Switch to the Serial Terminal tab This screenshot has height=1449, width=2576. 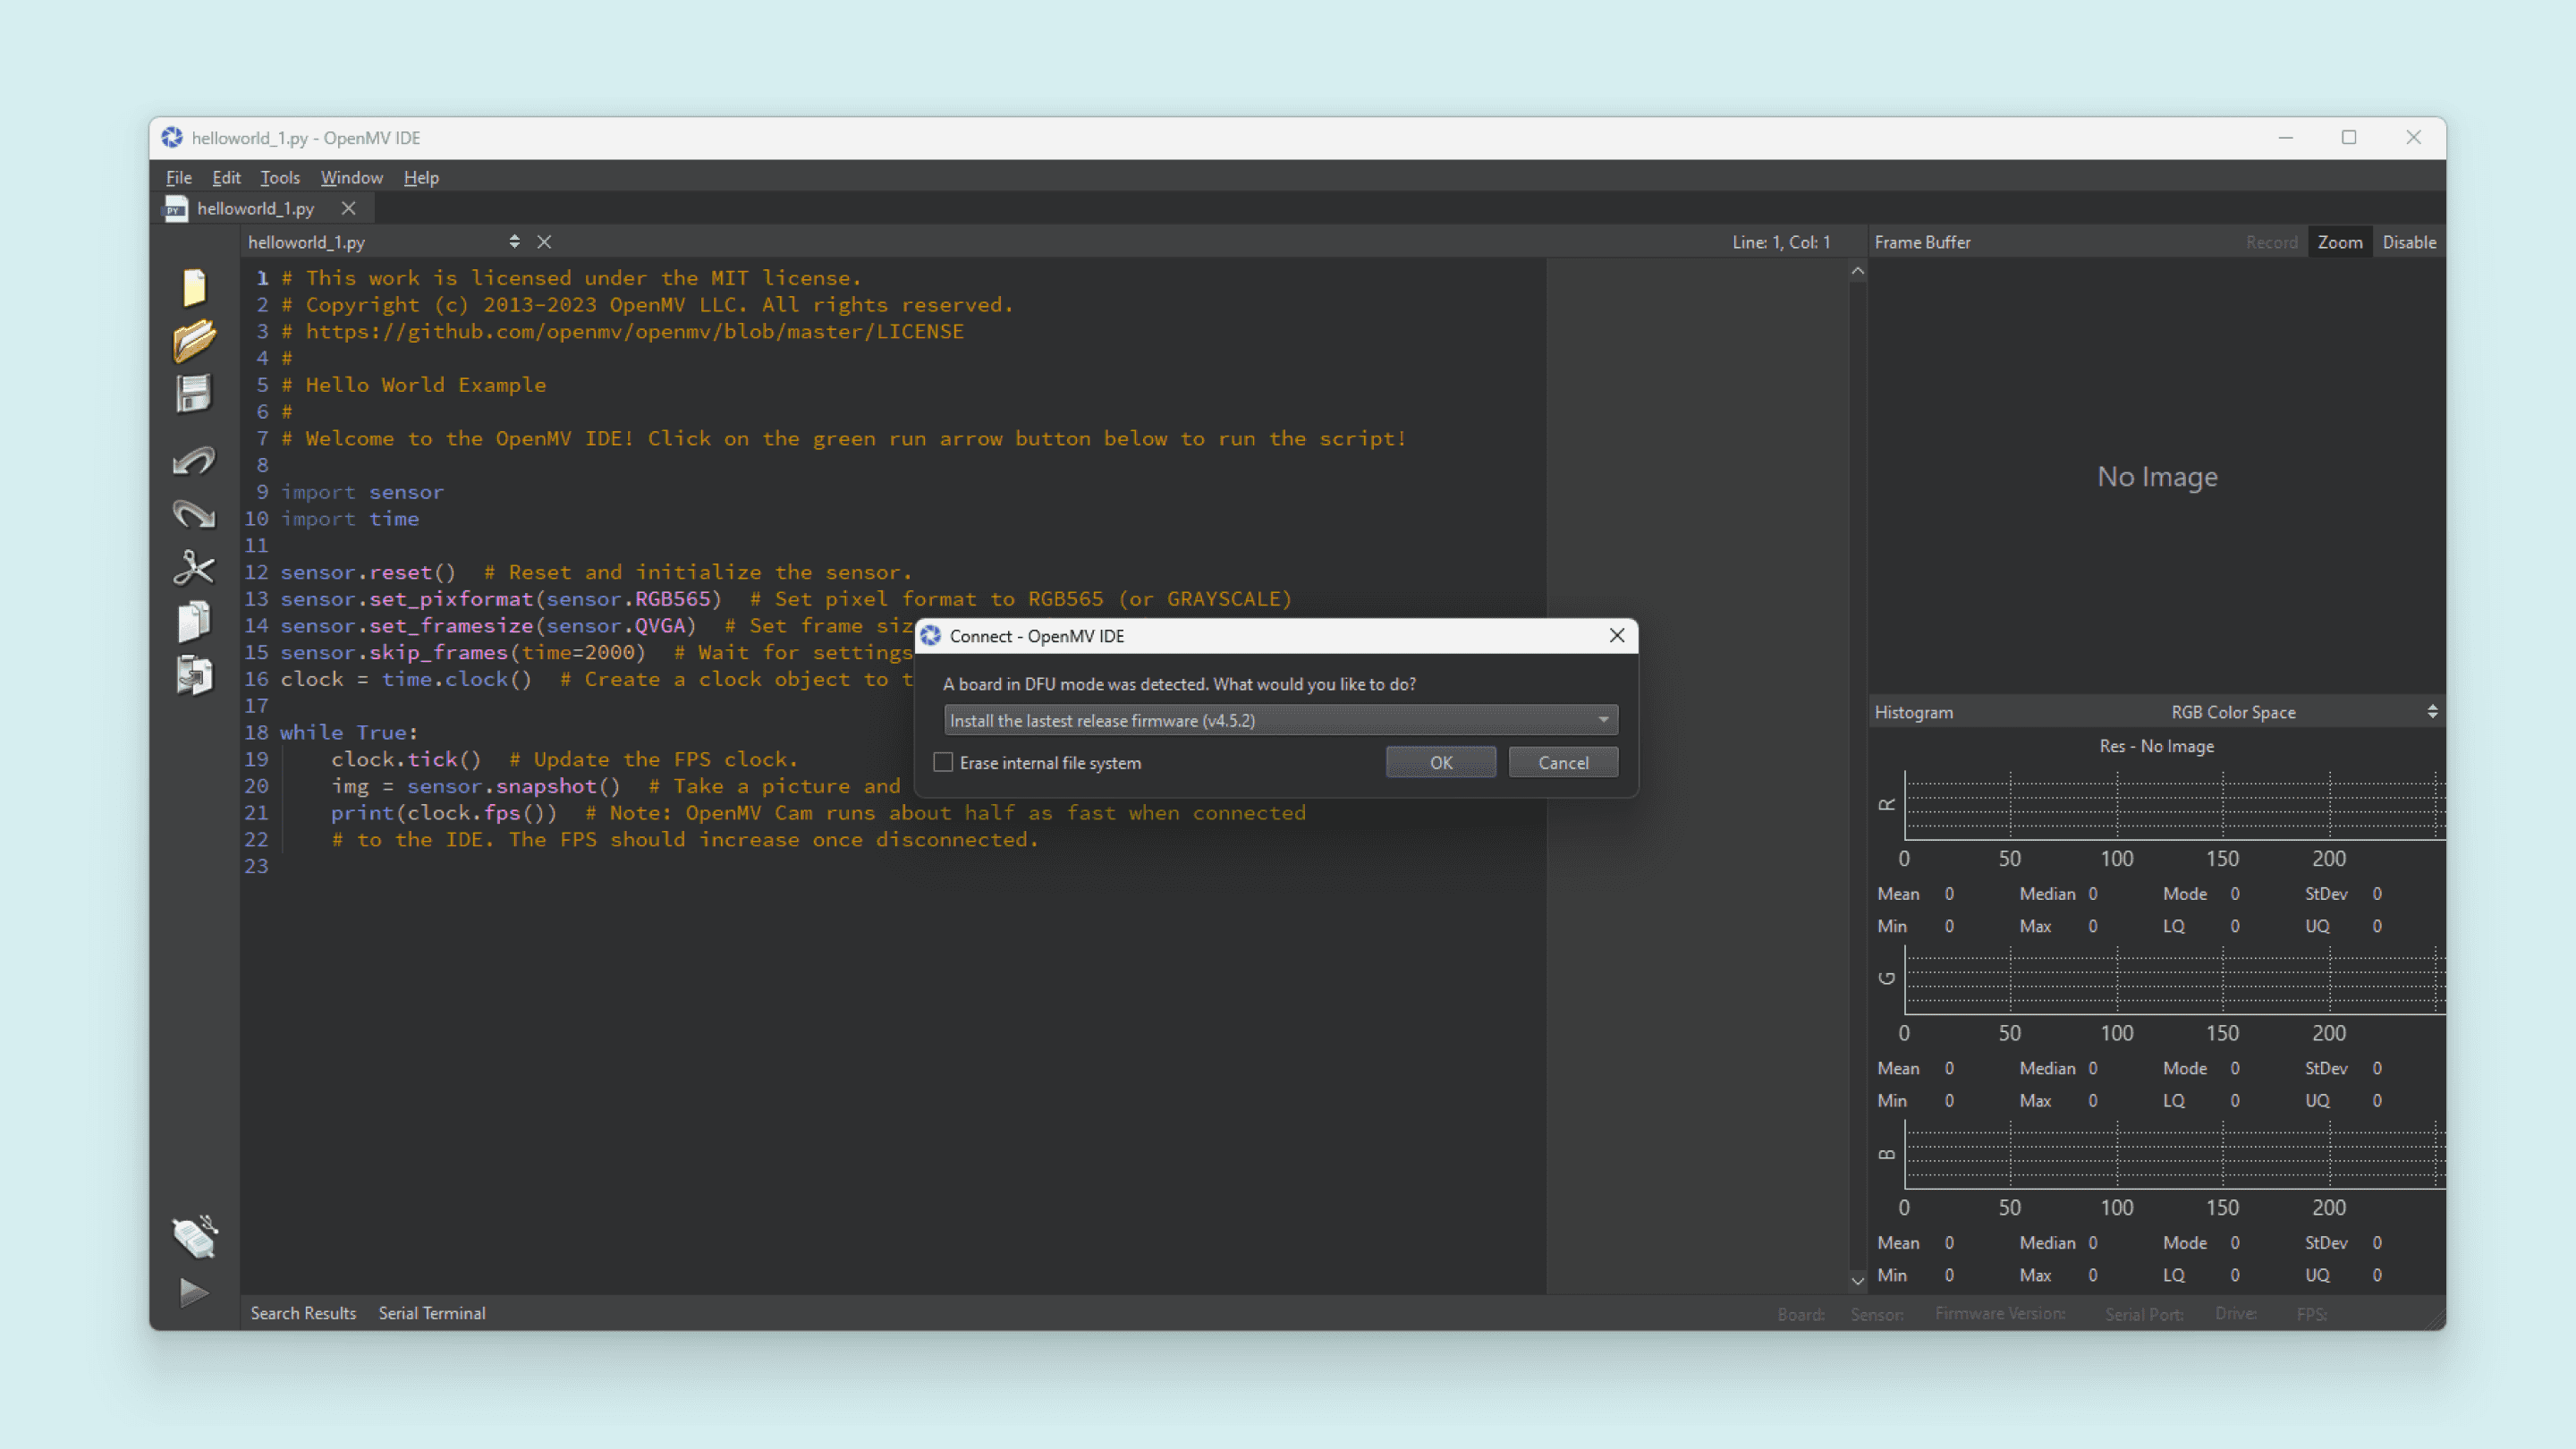pyautogui.click(x=432, y=1313)
